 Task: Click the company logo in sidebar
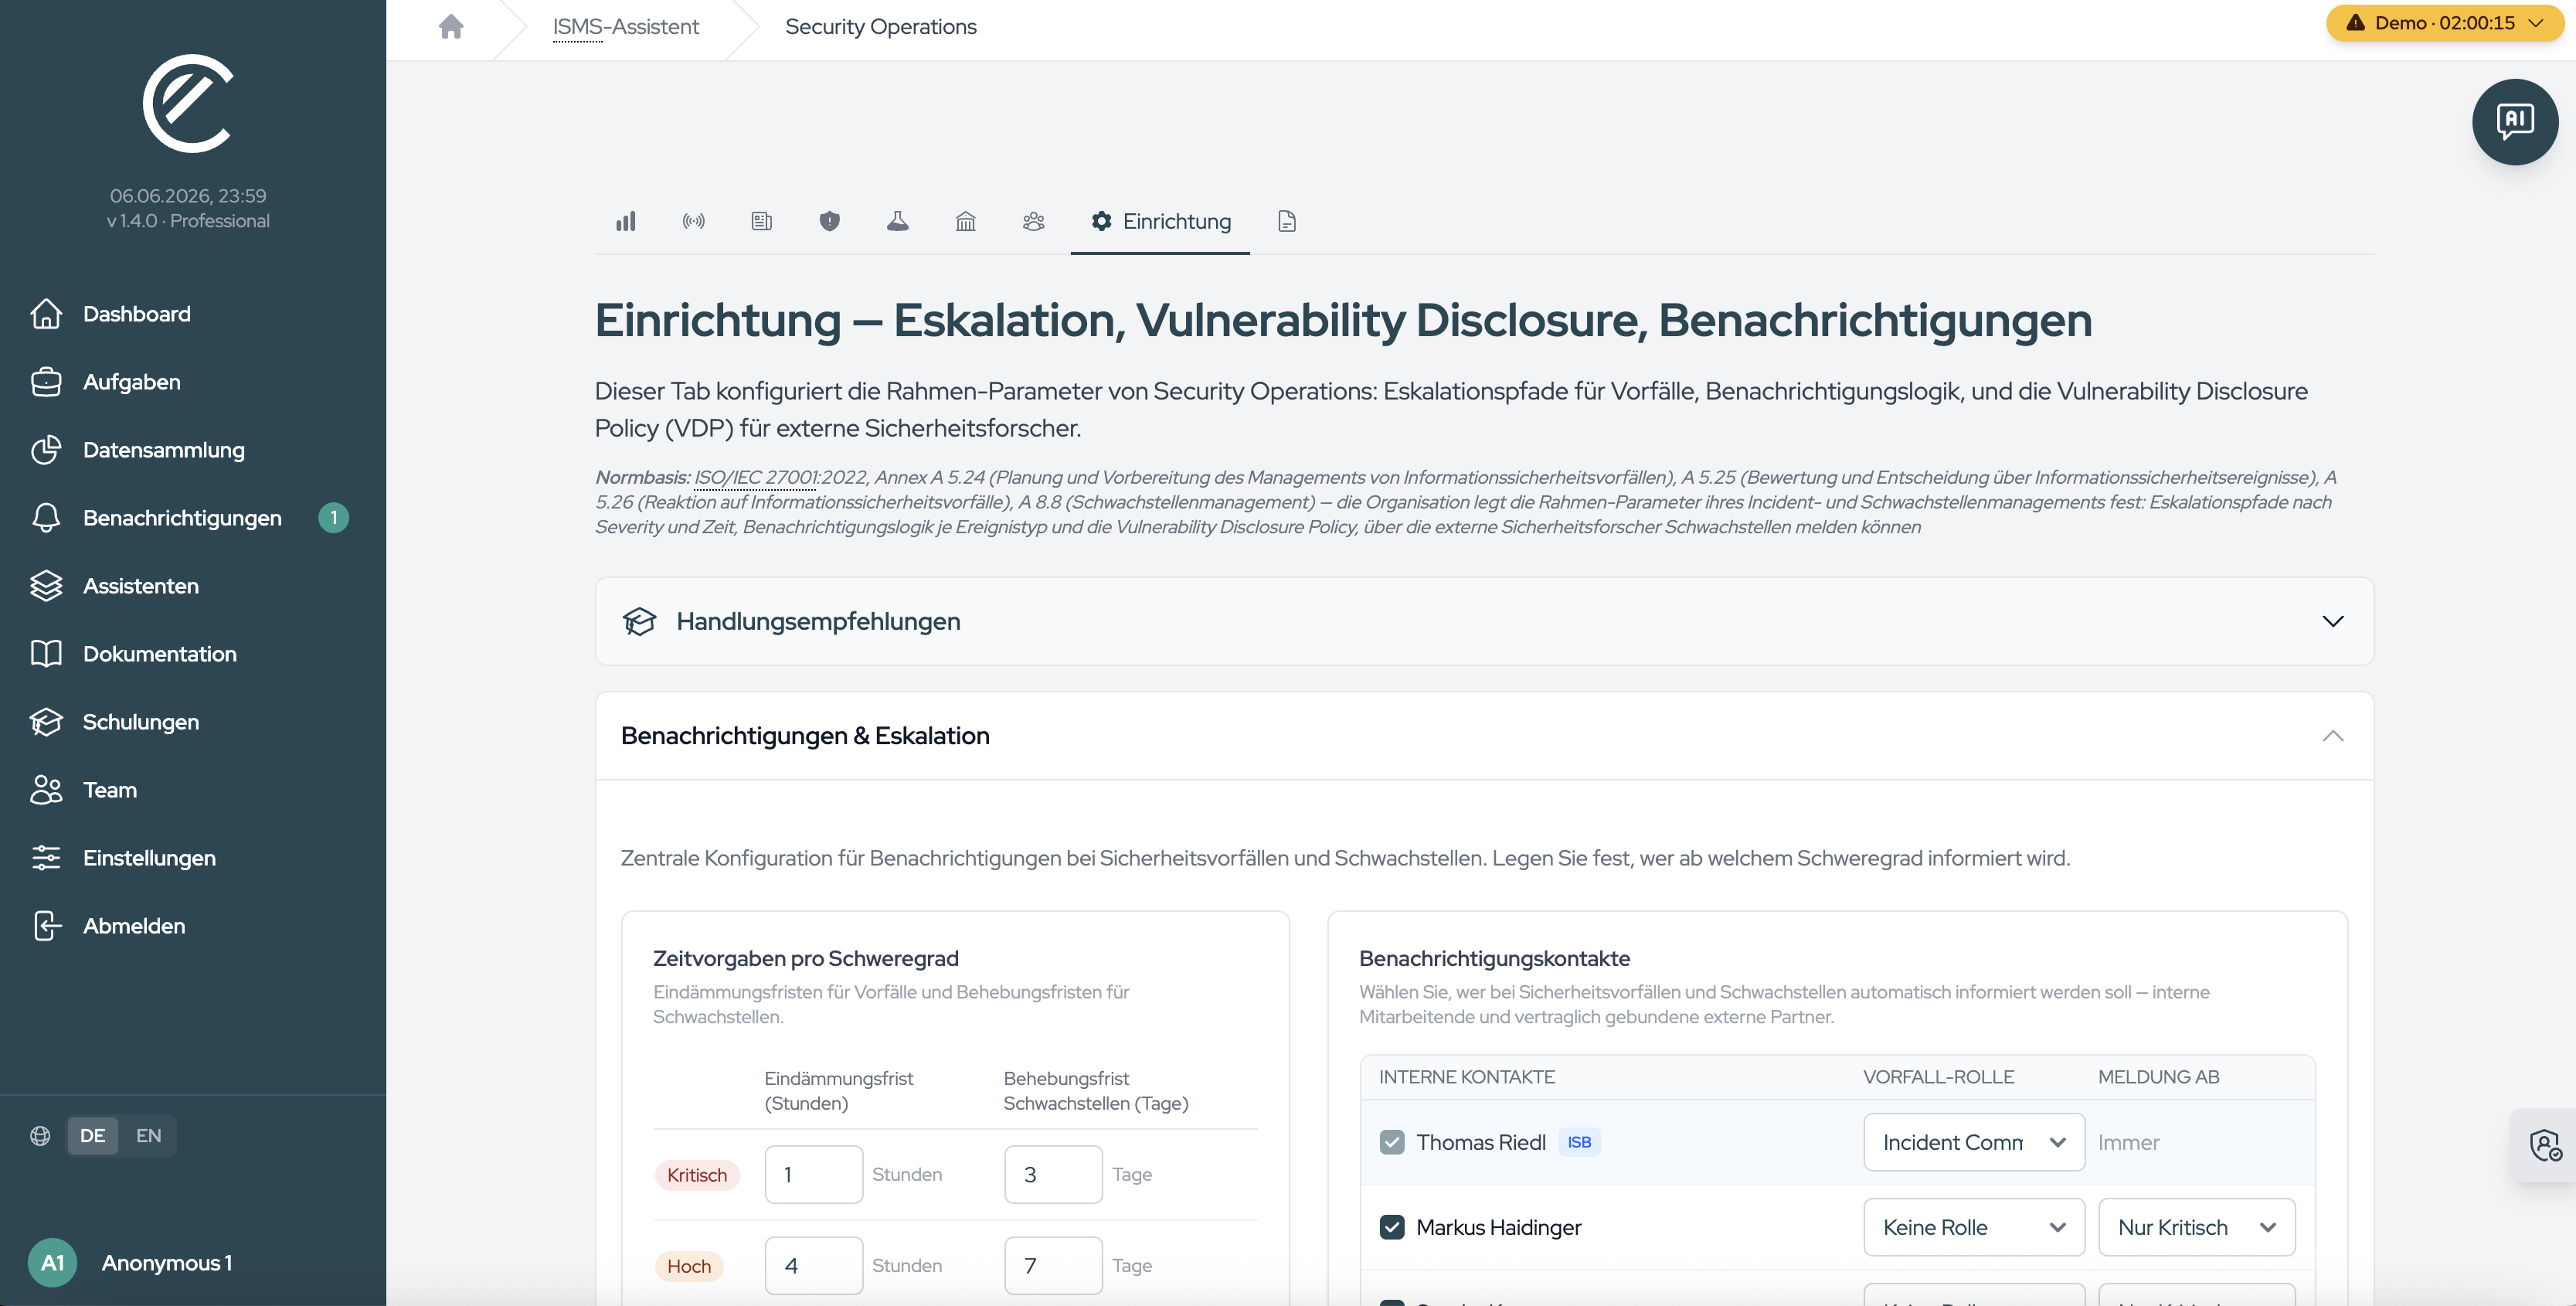click(188, 103)
